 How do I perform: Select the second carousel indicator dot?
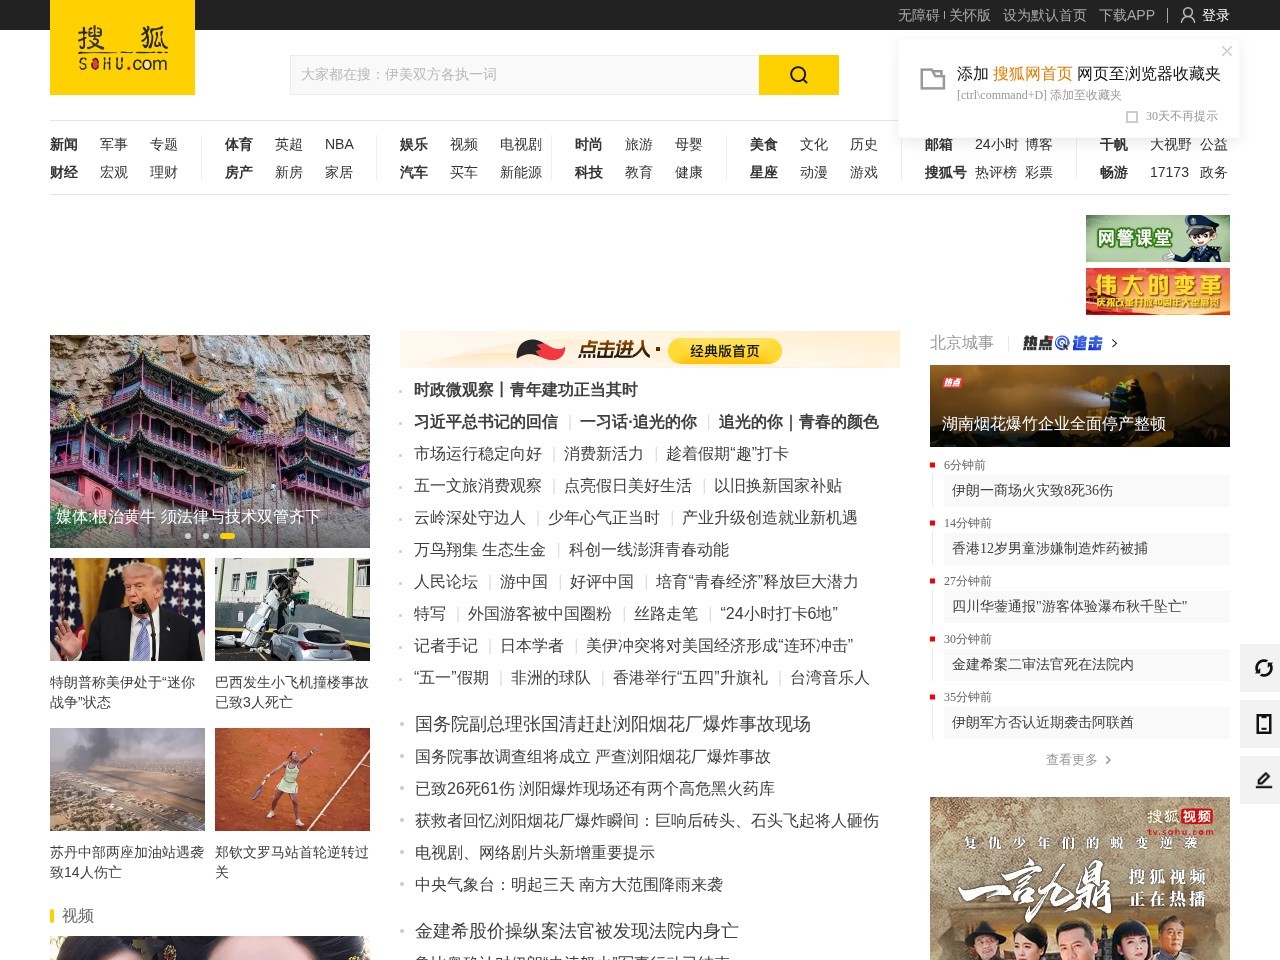[206, 536]
